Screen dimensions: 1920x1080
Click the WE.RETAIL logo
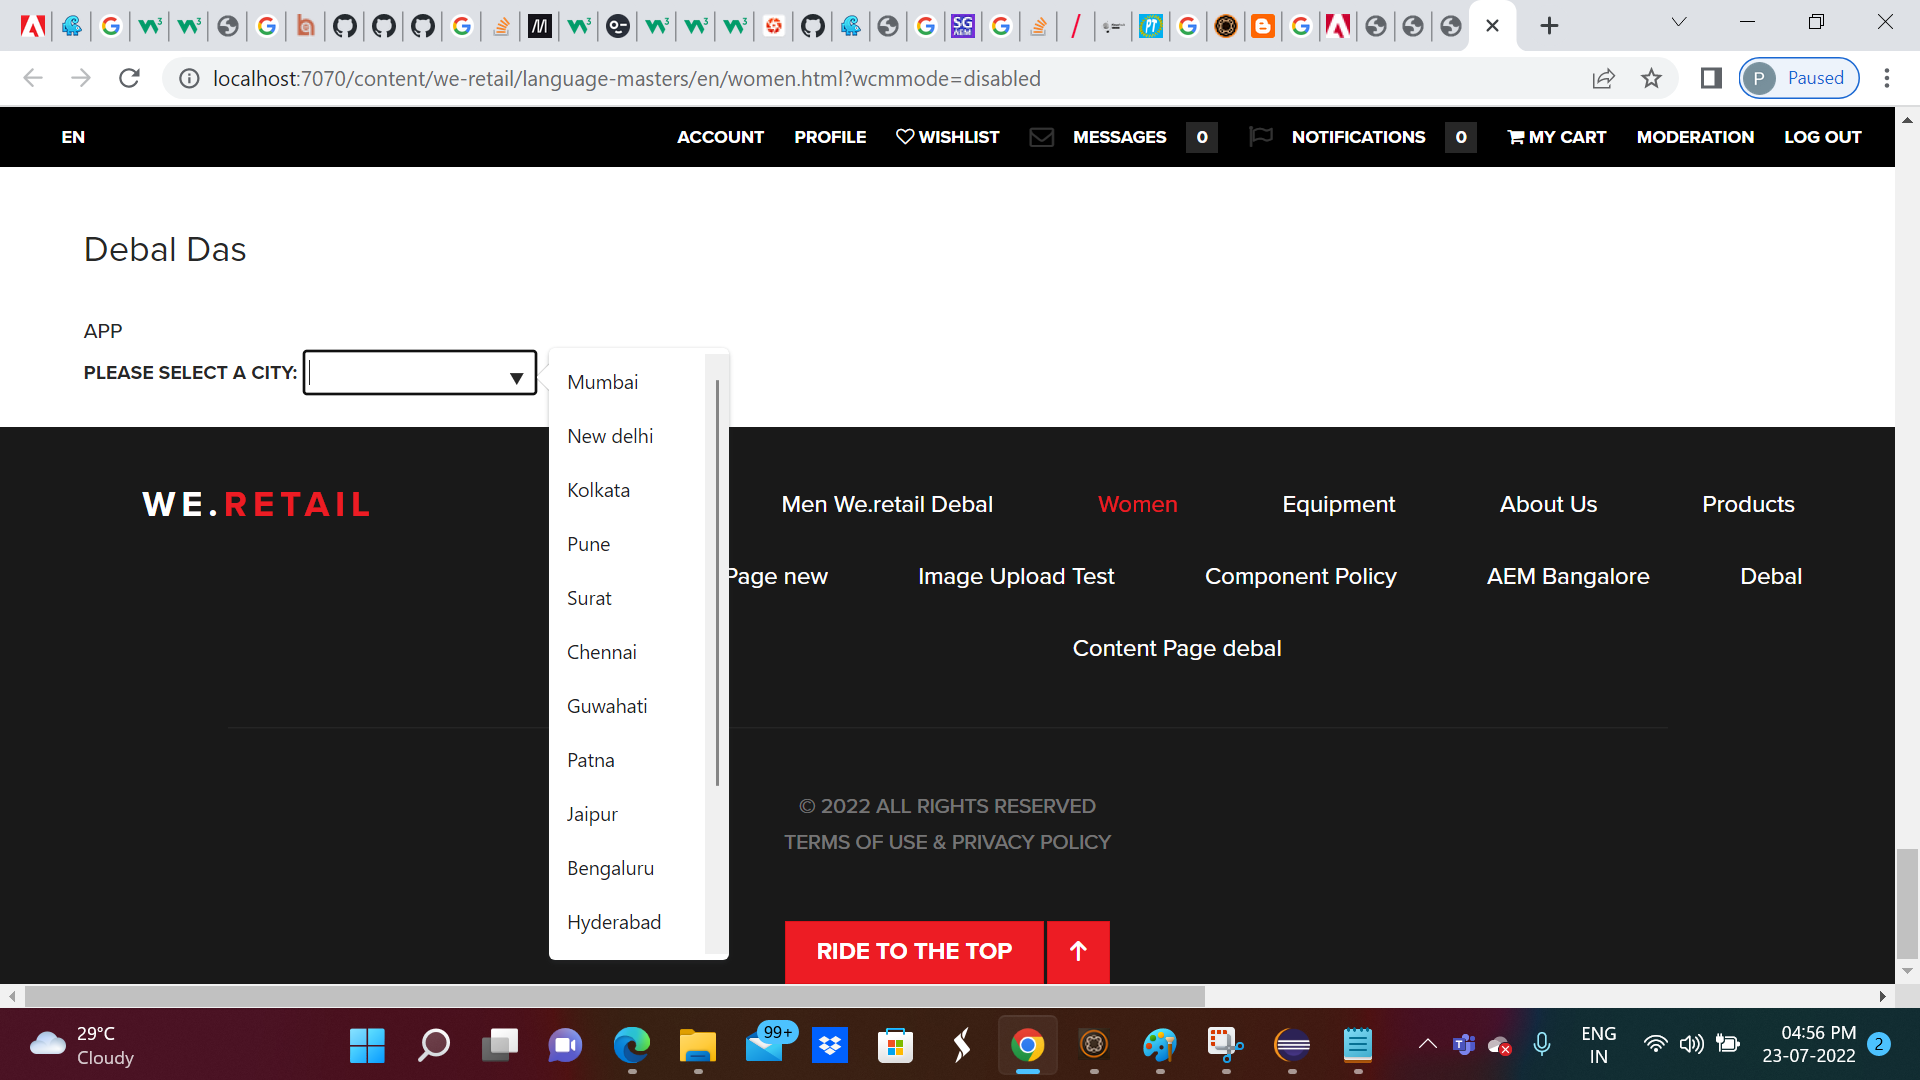[256, 503]
